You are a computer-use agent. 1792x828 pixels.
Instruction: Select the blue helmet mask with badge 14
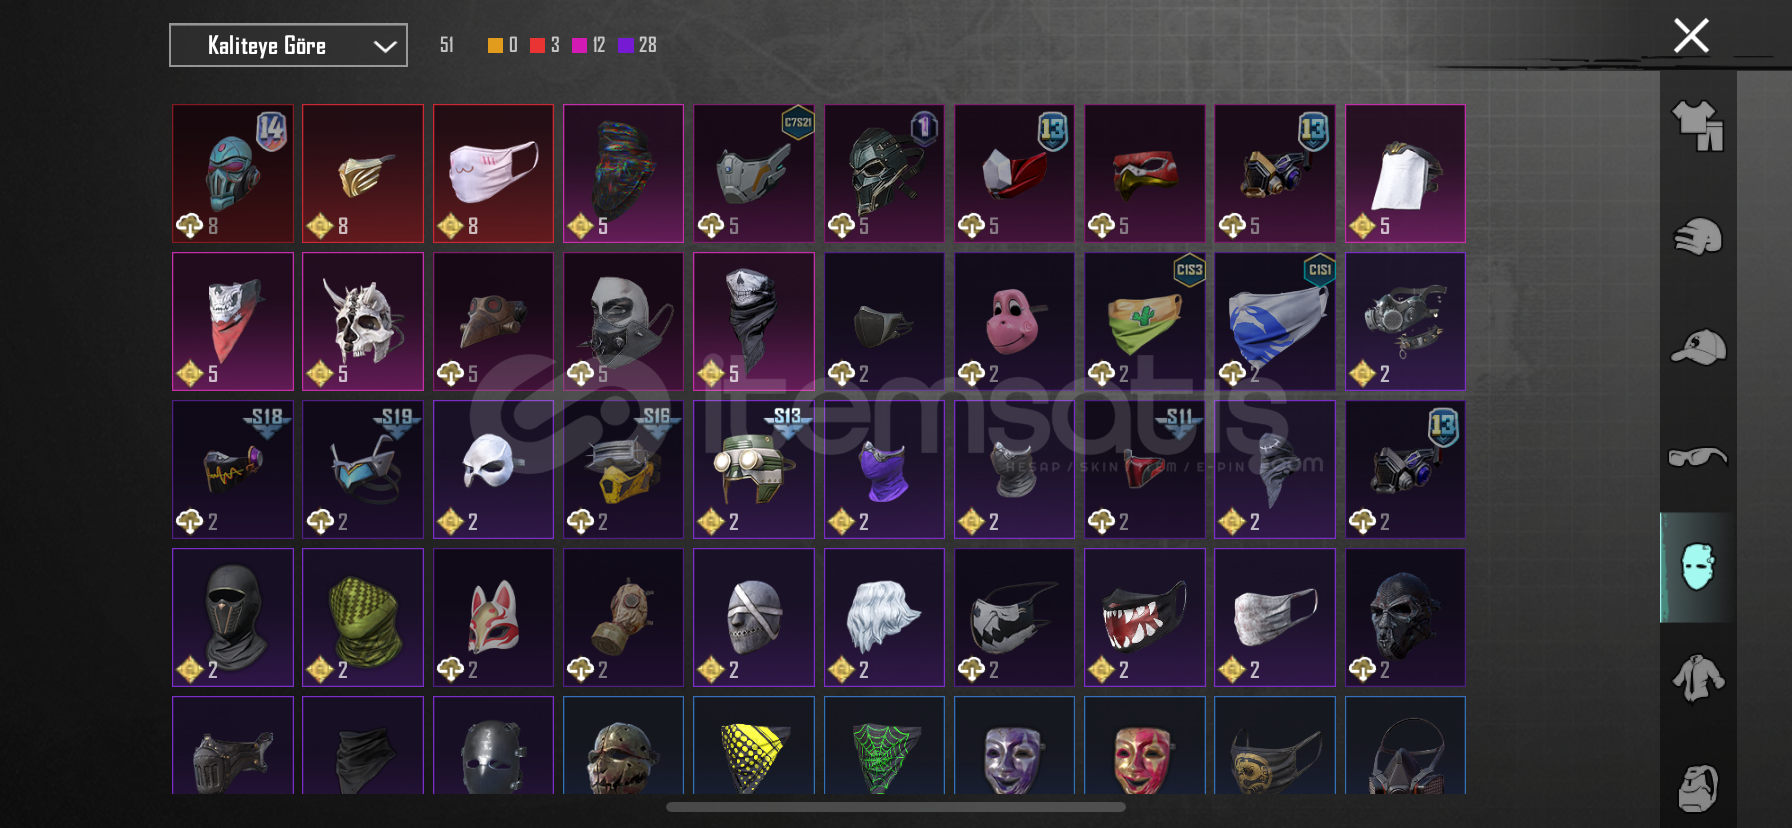point(233,173)
